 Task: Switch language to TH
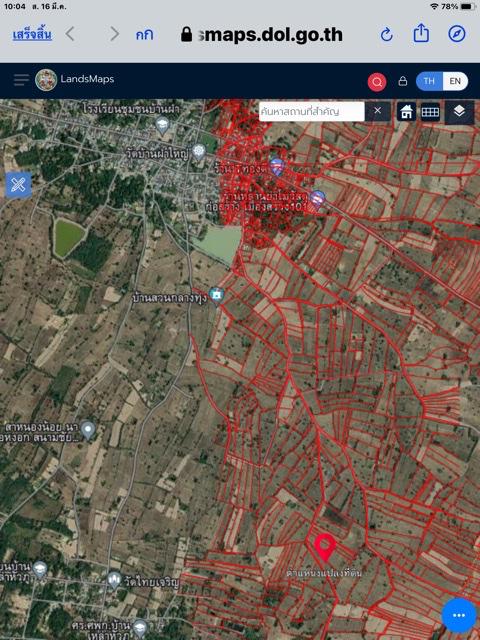click(x=429, y=81)
